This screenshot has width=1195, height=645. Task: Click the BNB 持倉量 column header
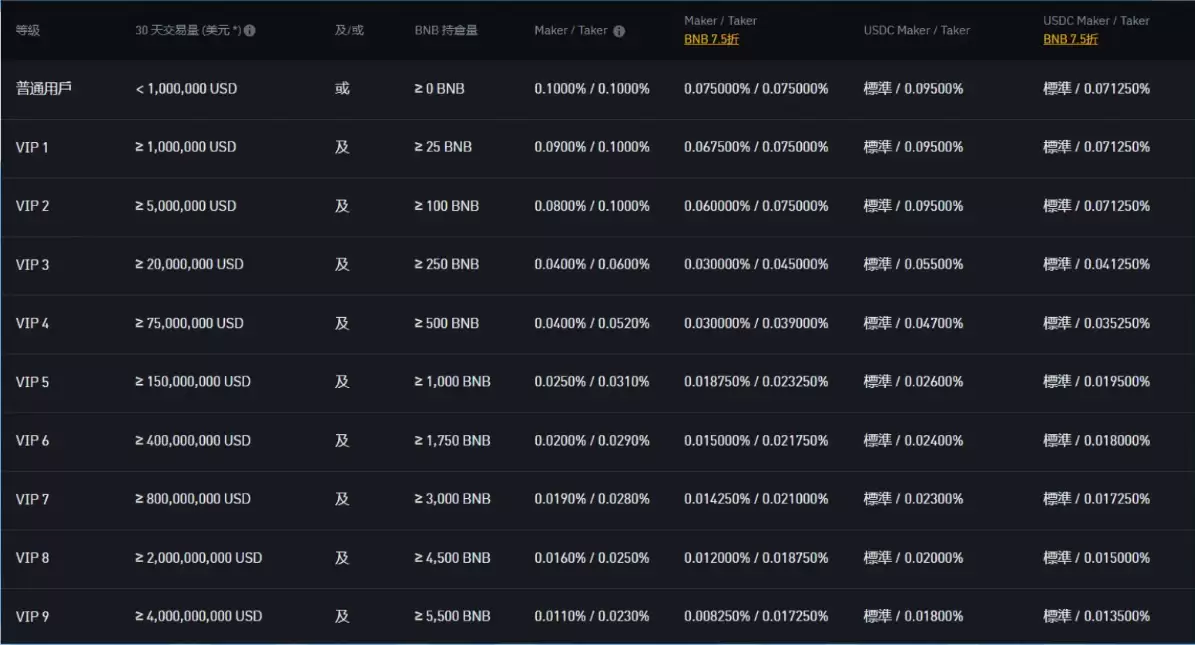pyautogui.click(x=446, y=30)
